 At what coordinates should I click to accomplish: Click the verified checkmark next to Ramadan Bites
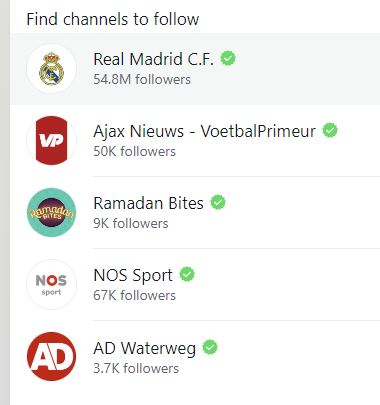coord(218,202)
